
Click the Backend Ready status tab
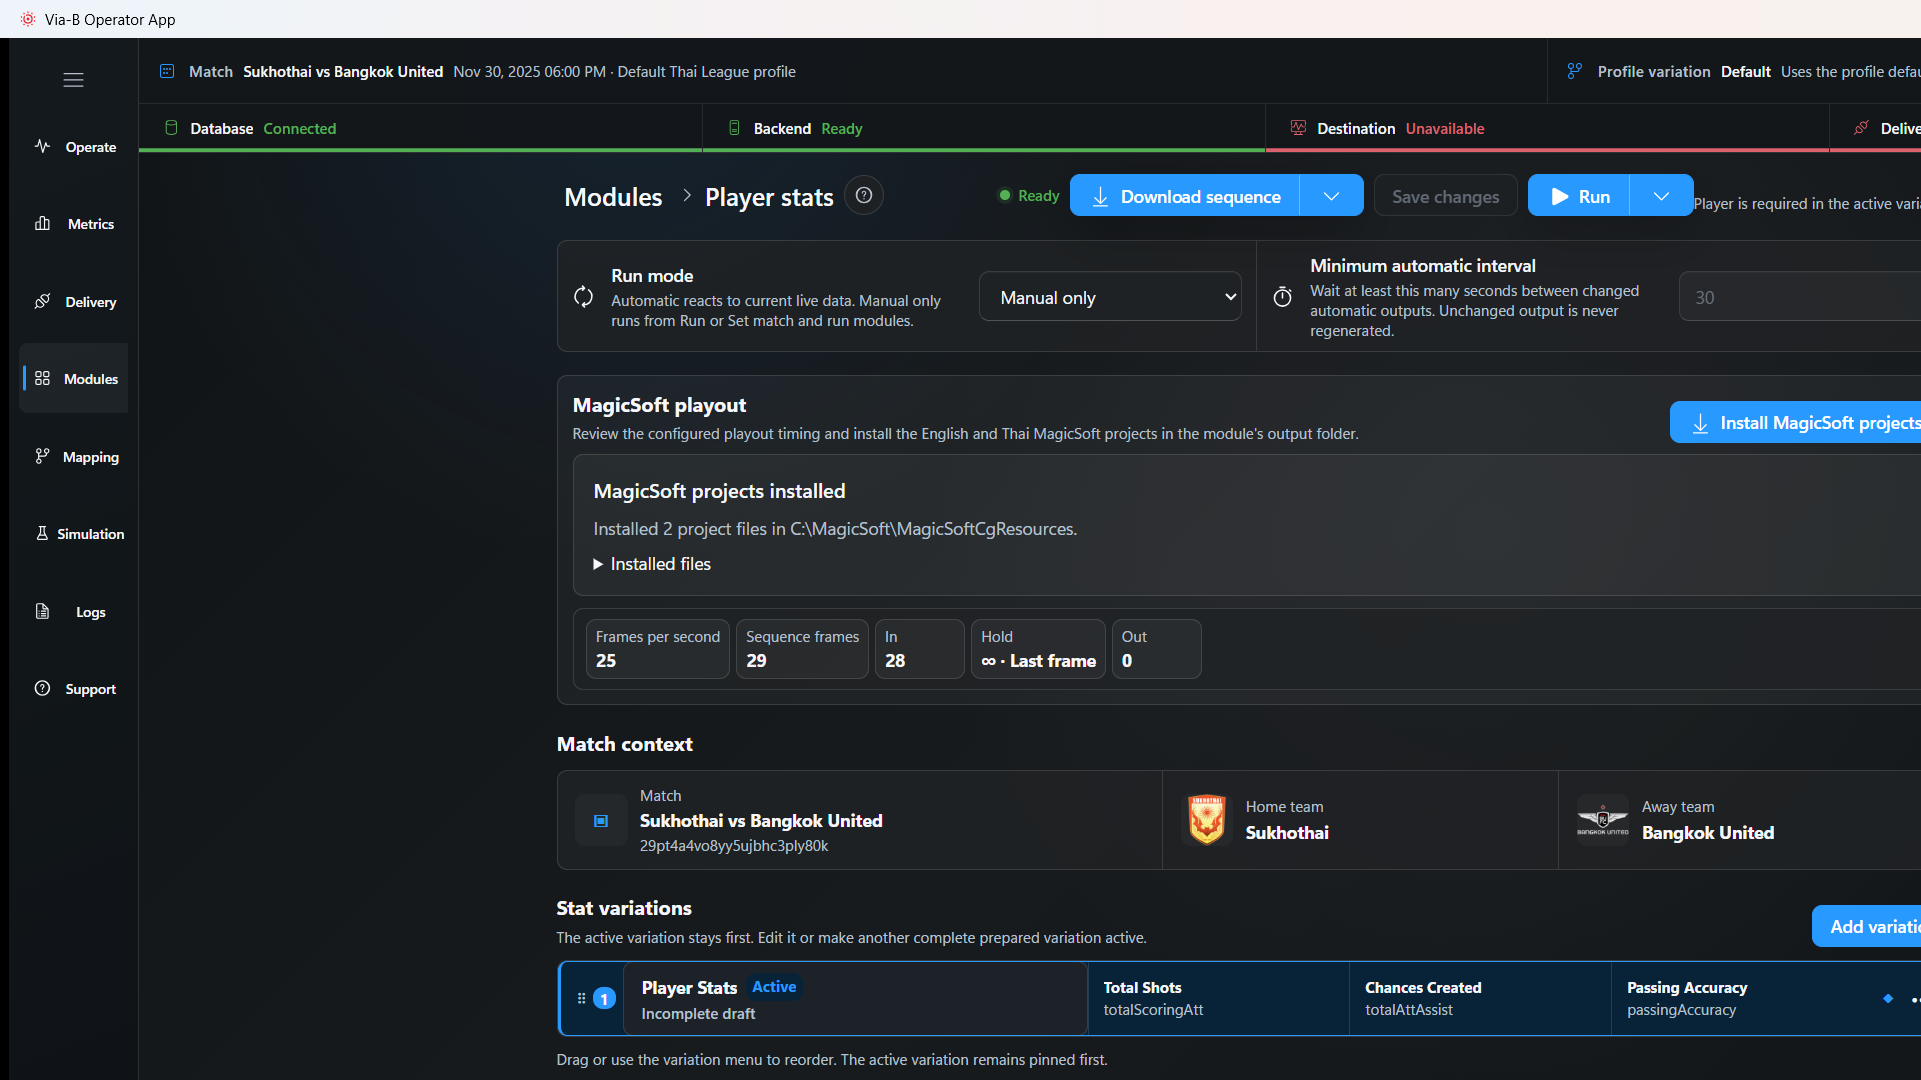point(984,128)
